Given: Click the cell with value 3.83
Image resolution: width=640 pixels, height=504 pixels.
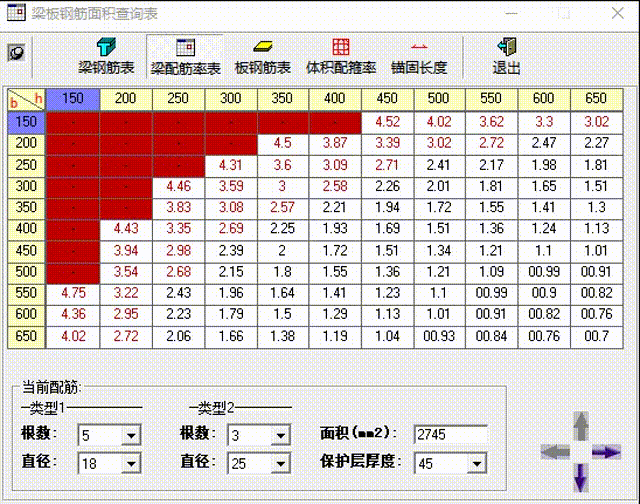Looking at the screenshot, I should point(178,208).
